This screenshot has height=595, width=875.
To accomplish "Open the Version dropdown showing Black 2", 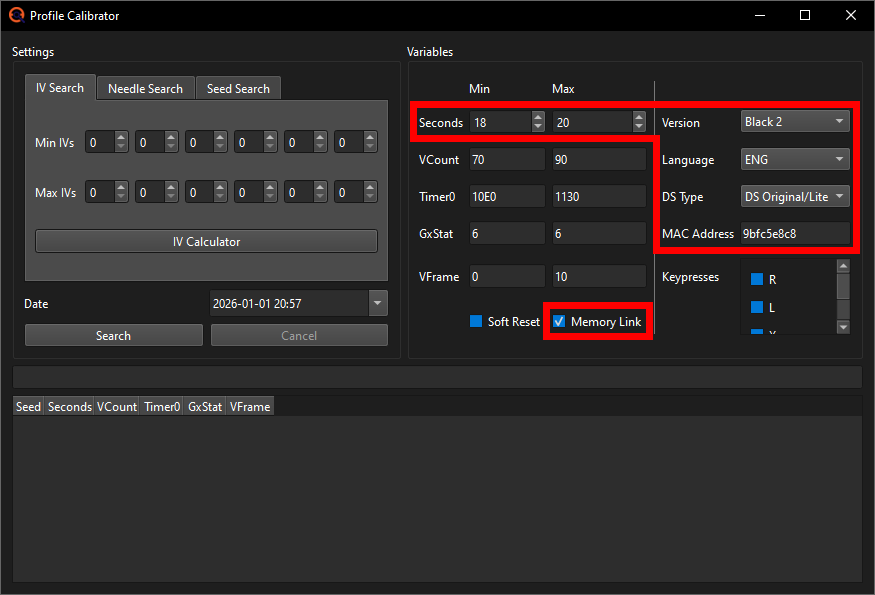I will [795, 119].
